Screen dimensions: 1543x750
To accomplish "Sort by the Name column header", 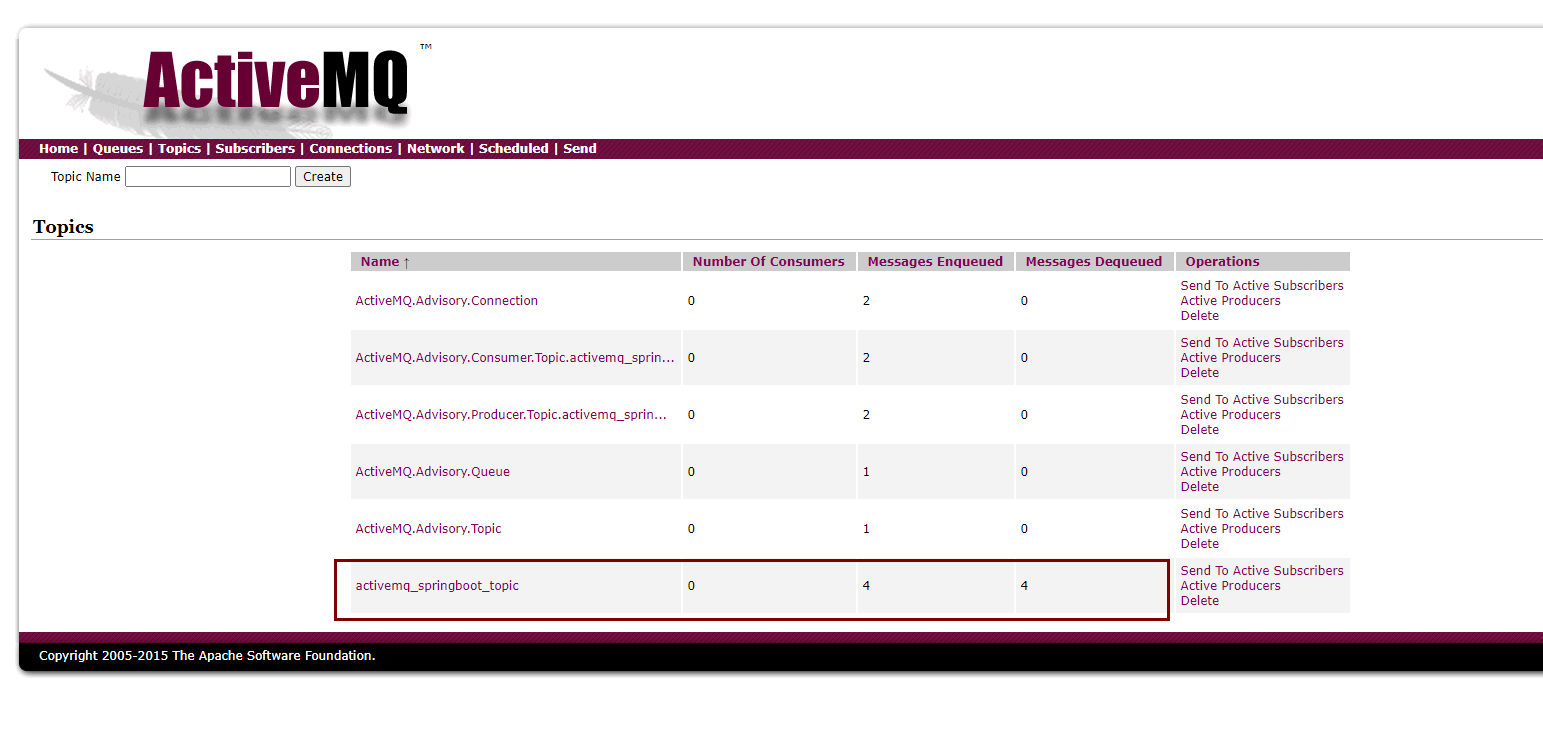I will [386, 262].
